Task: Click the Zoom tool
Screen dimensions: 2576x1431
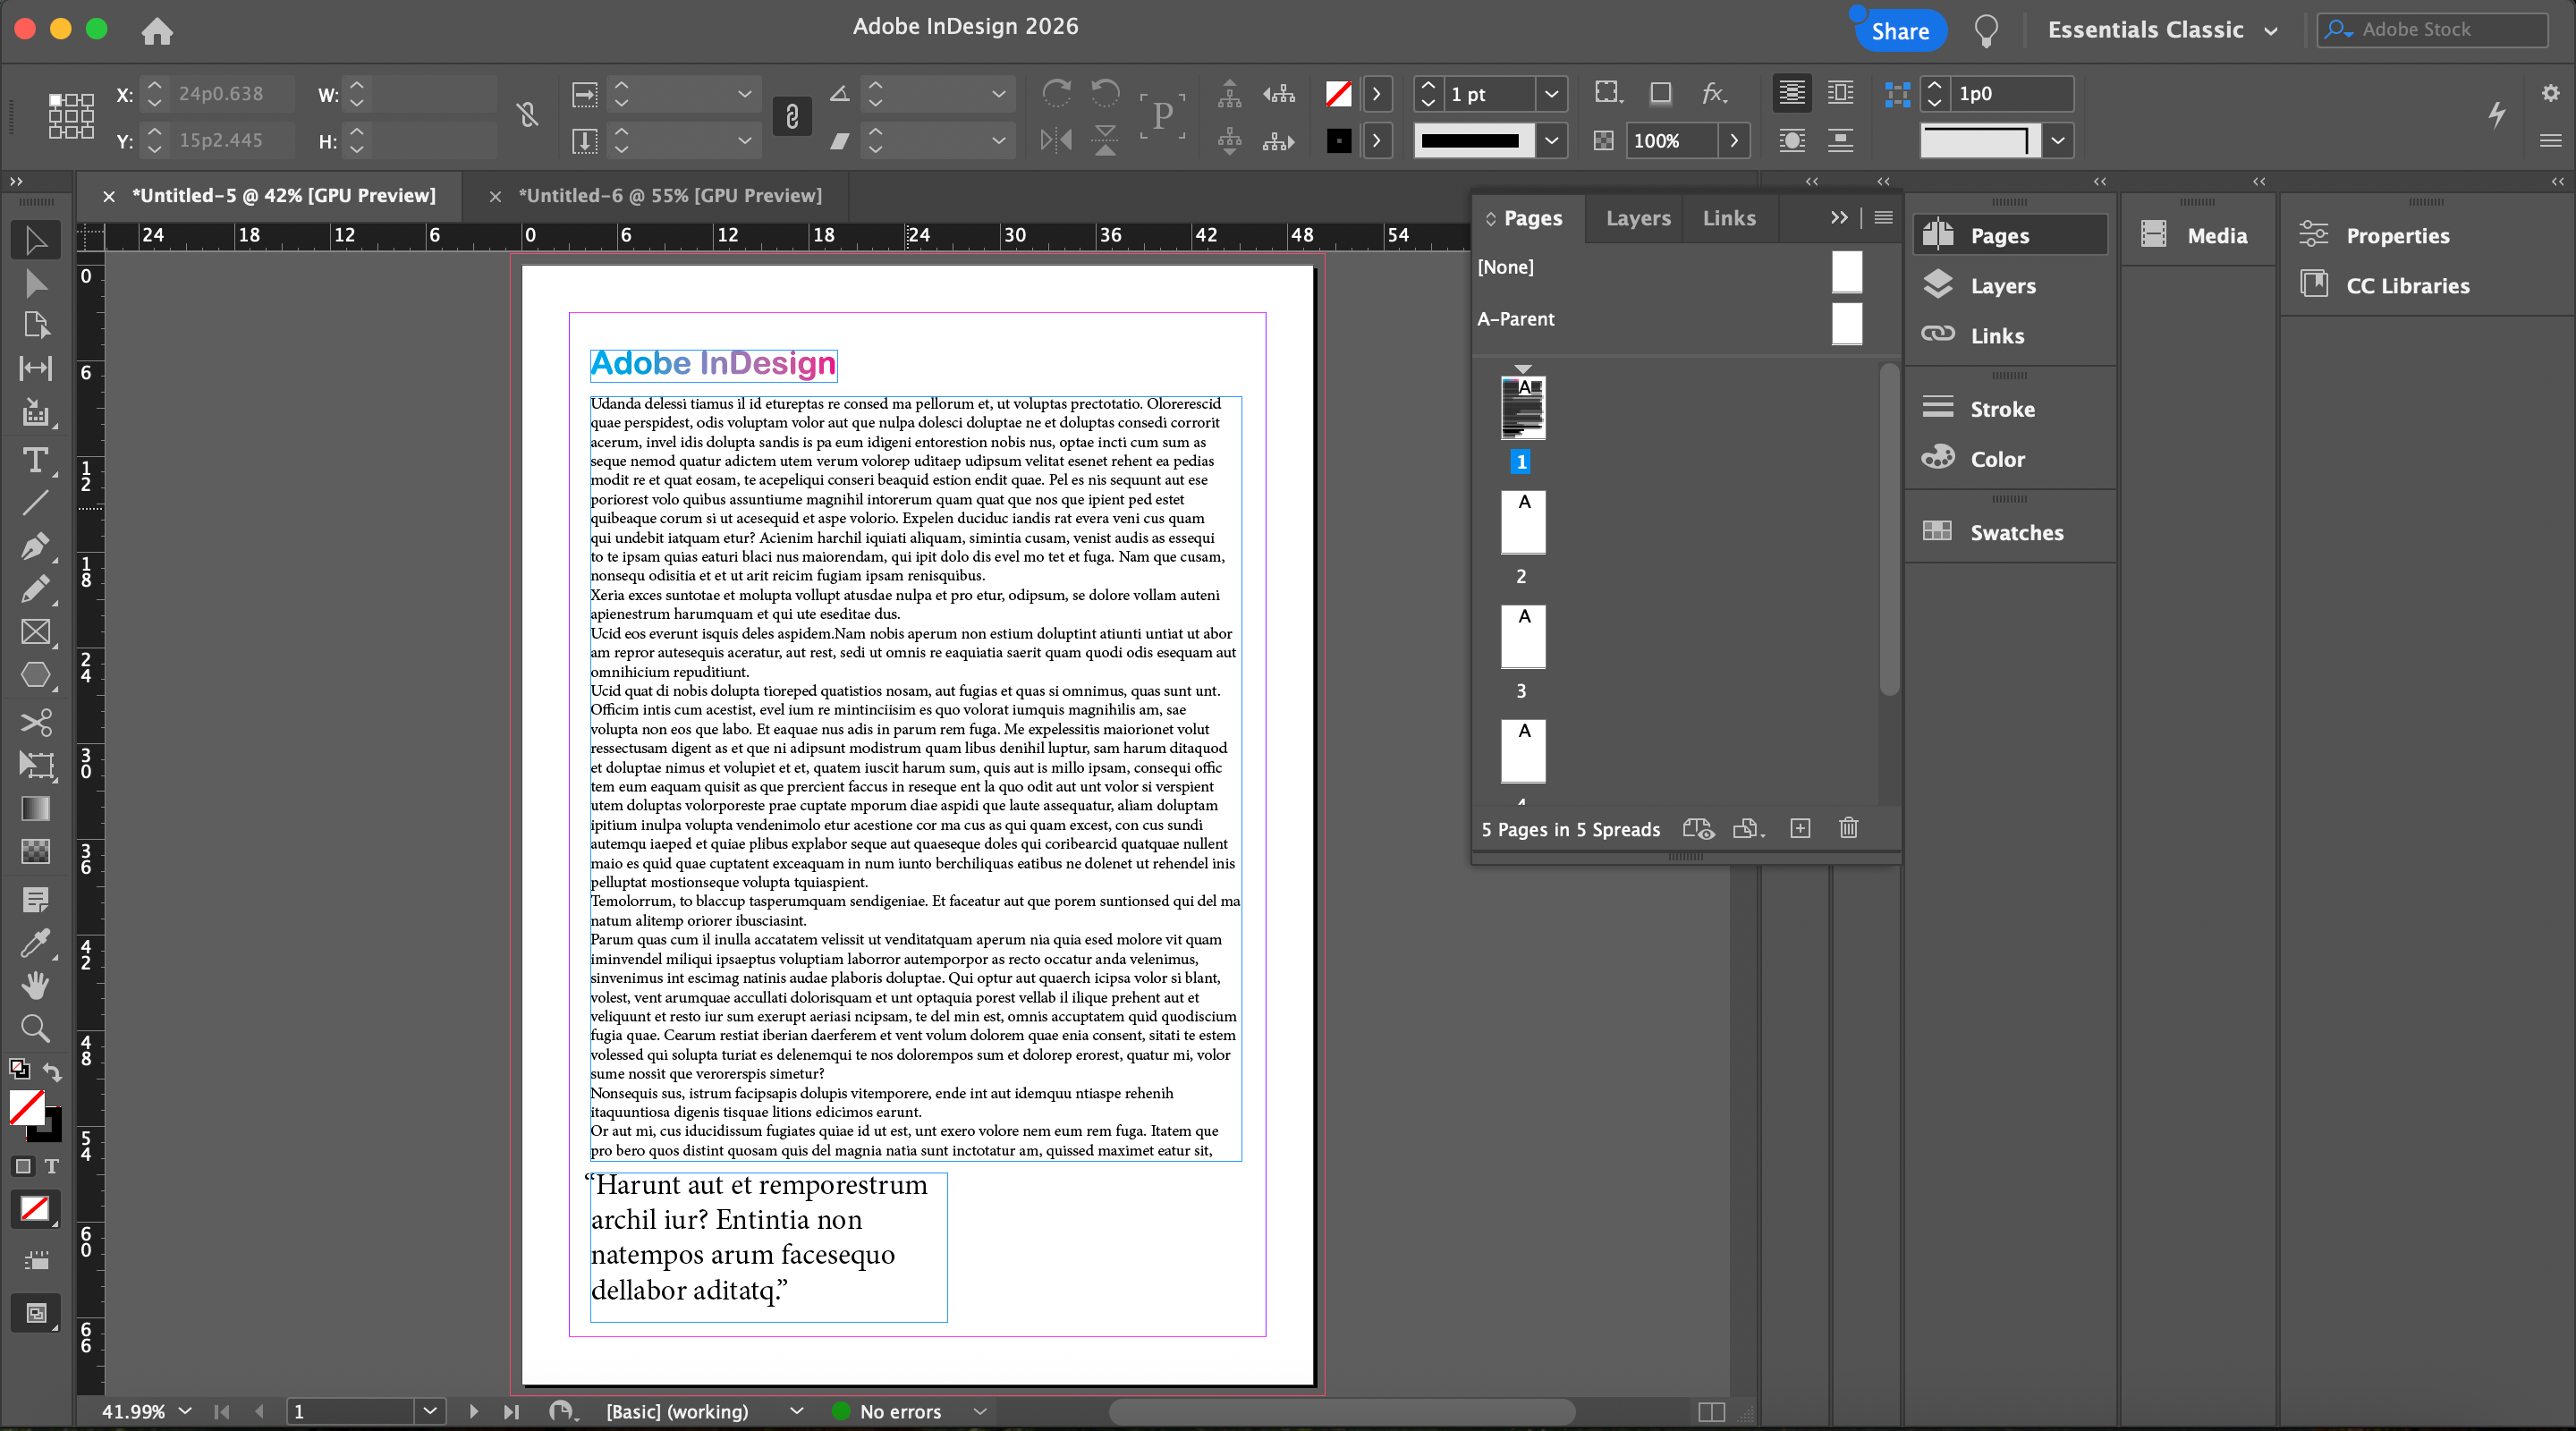Action: [35, 1028]
